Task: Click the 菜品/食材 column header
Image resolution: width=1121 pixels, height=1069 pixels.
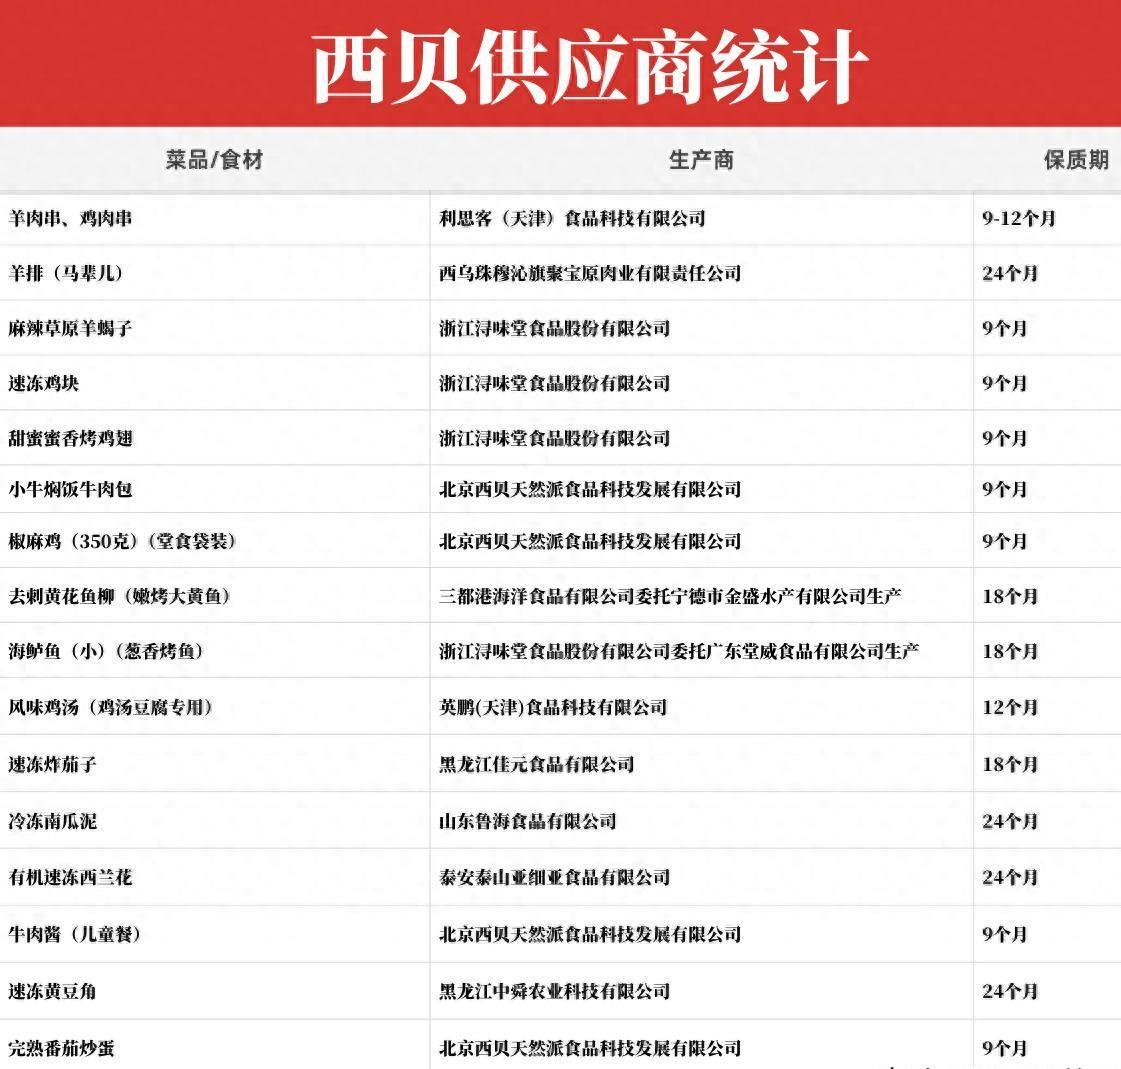Action: pos(214,159)
